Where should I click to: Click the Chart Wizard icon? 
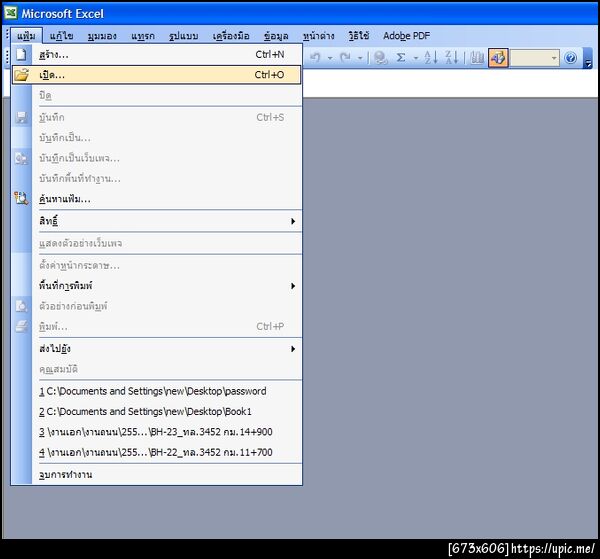(477, 58)
